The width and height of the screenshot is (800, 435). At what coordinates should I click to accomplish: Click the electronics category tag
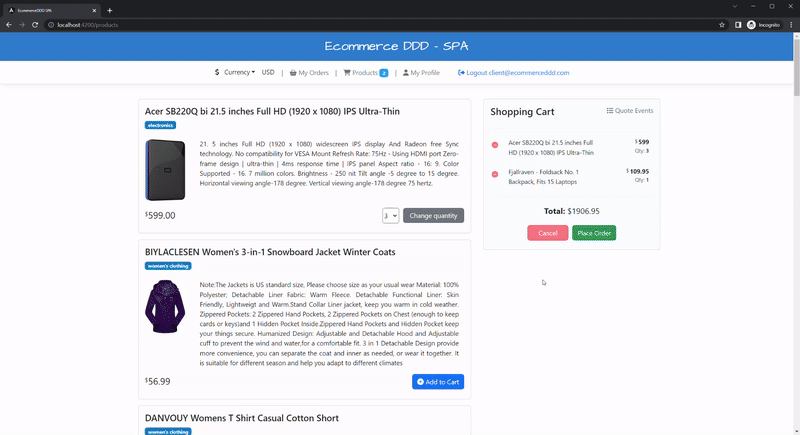click(160, 125)
